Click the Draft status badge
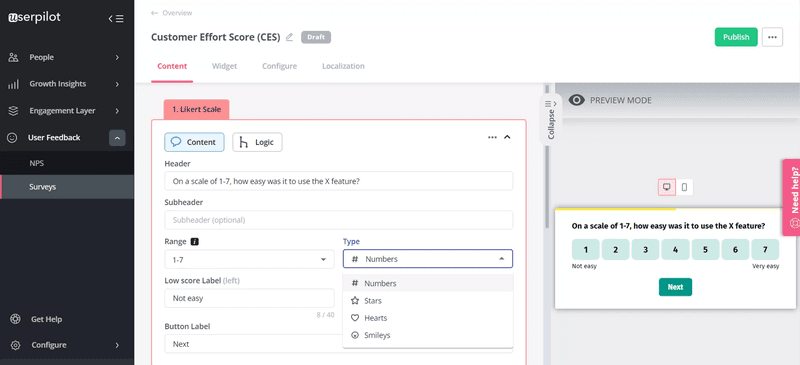 316,37
